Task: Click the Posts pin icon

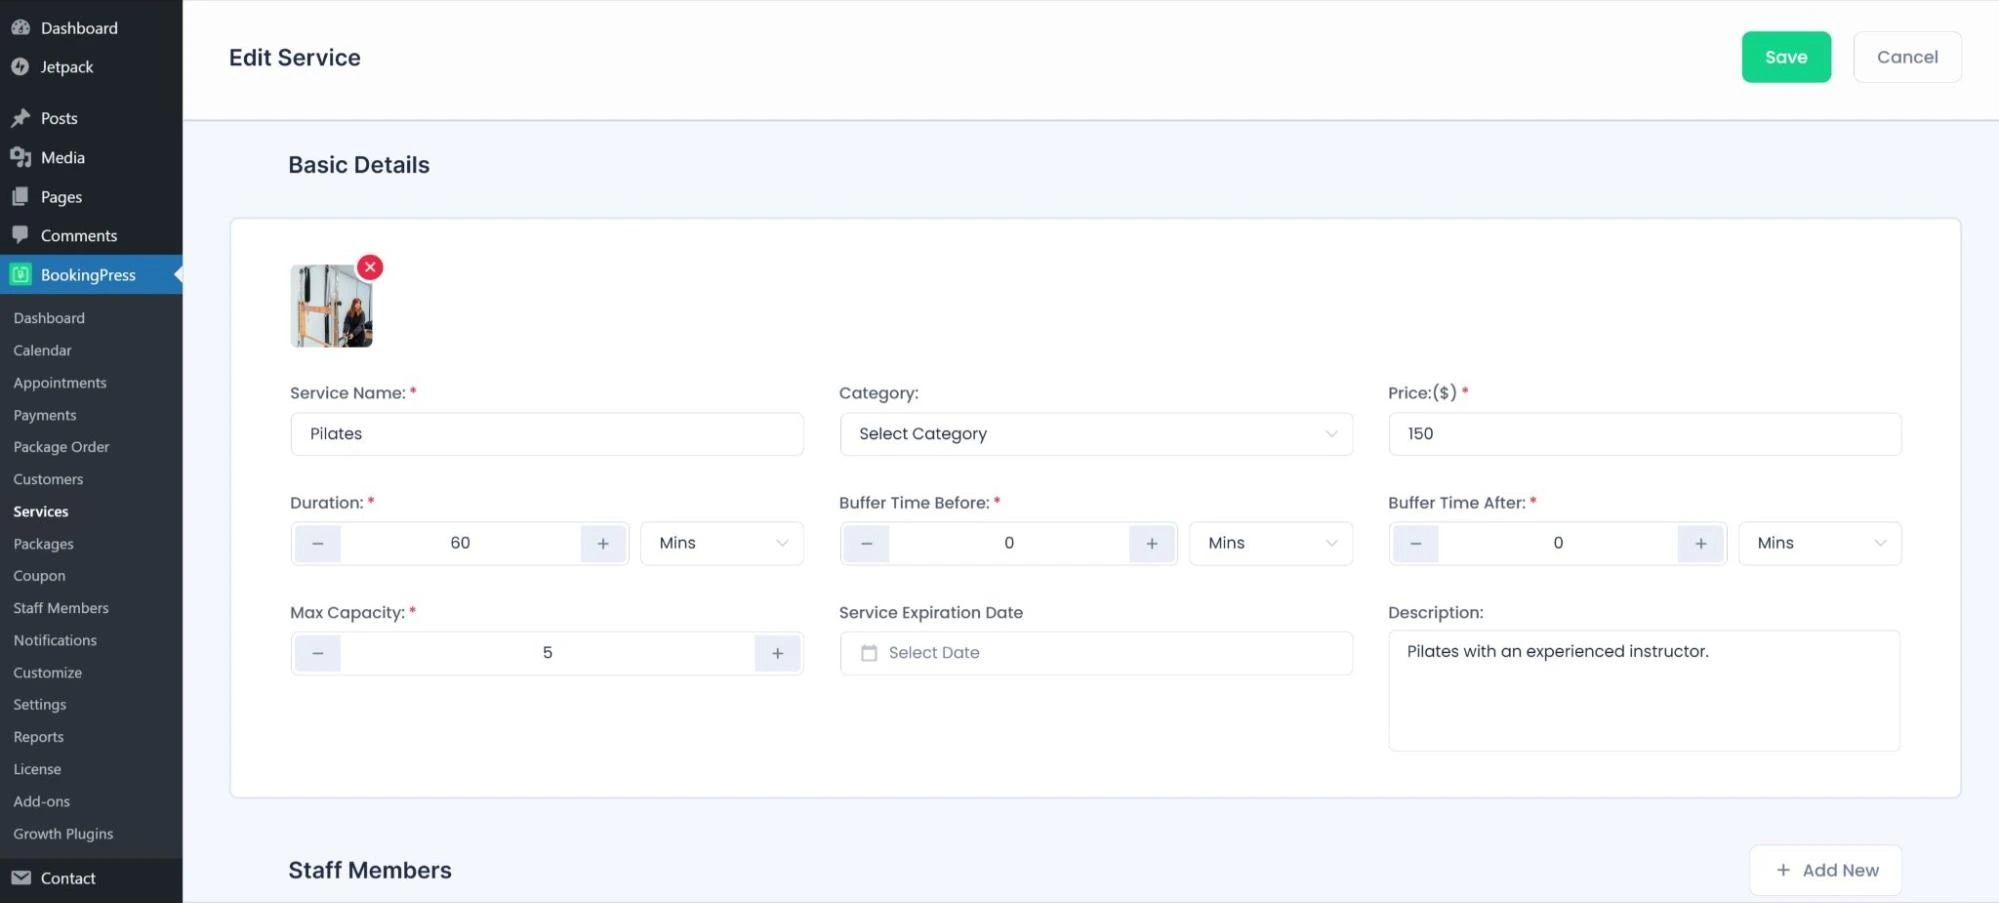Action: [20, 118]
